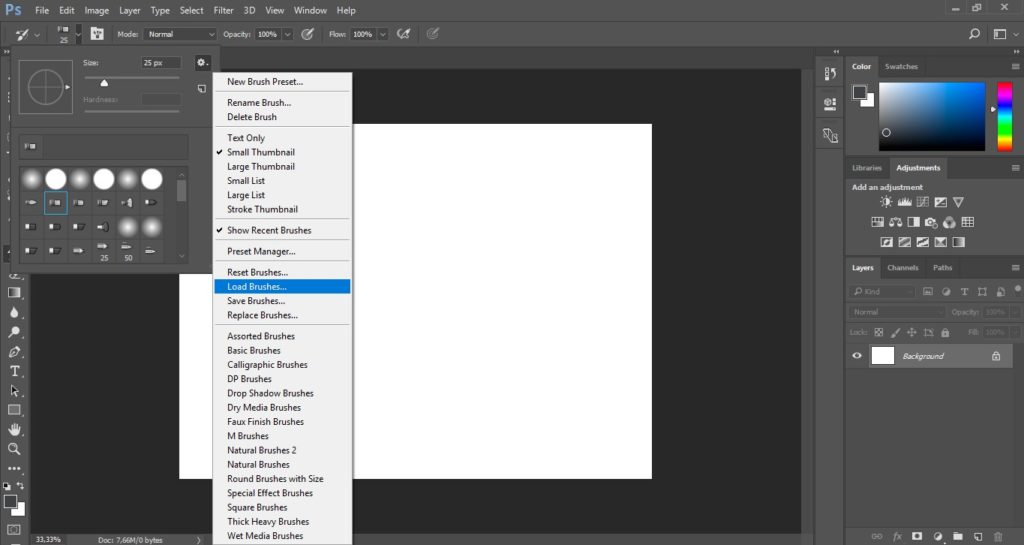The height and width of the screenshot is (545, 1024).
Task: Toggle the brush panel icon in options bar
Action: tap(98, 34)
